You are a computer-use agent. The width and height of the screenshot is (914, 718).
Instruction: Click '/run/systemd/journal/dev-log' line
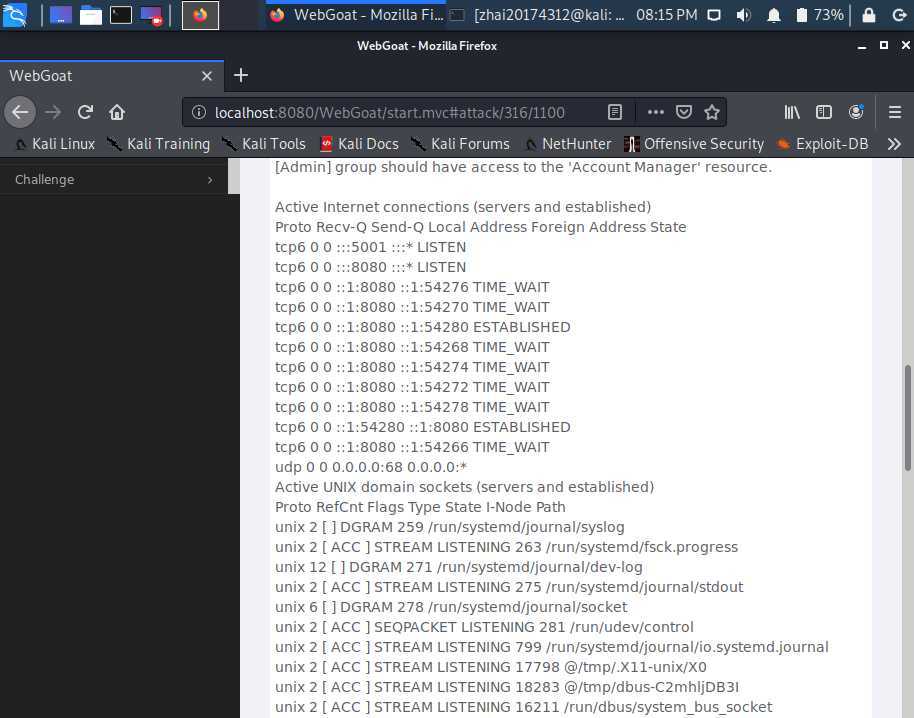click(x=458, y=567)
